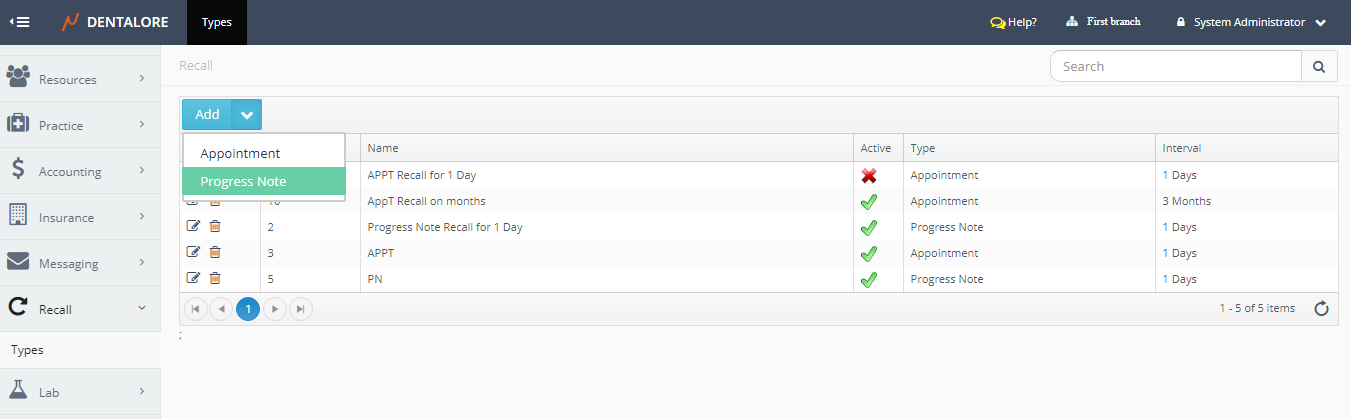Image resolution: width=1351 pixels, height=419 pixels.
Task: Go to the first page of the grid
Action: 196,309
